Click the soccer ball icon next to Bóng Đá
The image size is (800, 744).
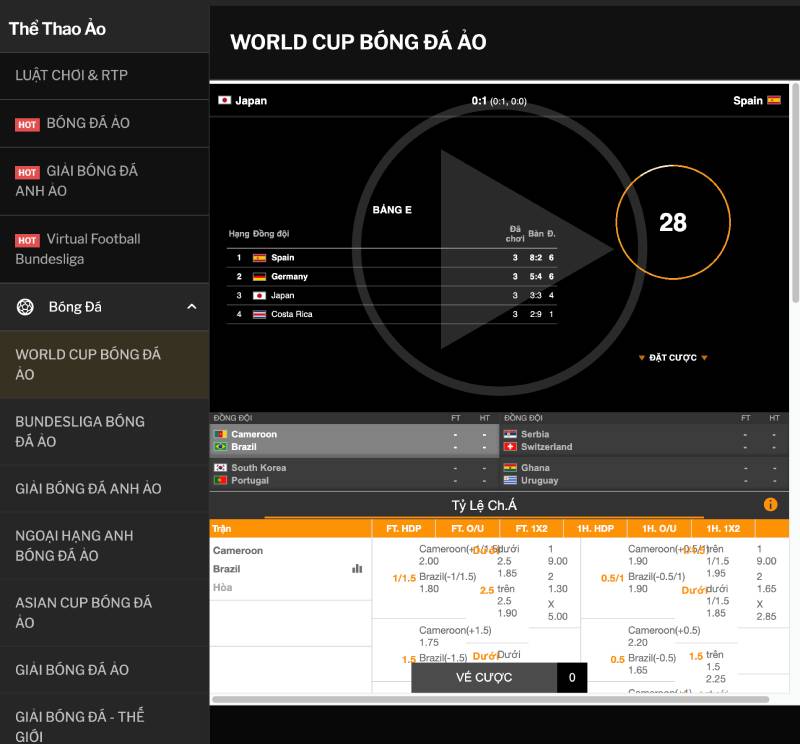click(x=25, y=307)
